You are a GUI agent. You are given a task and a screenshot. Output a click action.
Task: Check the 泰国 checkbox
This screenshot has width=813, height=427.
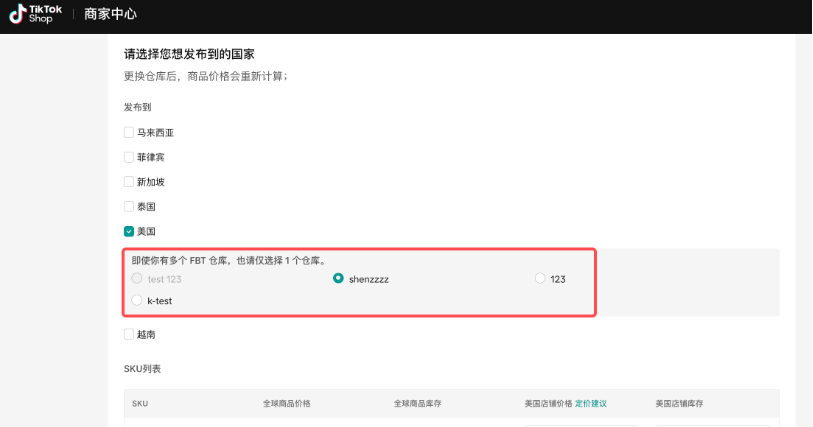pos(129,207)
